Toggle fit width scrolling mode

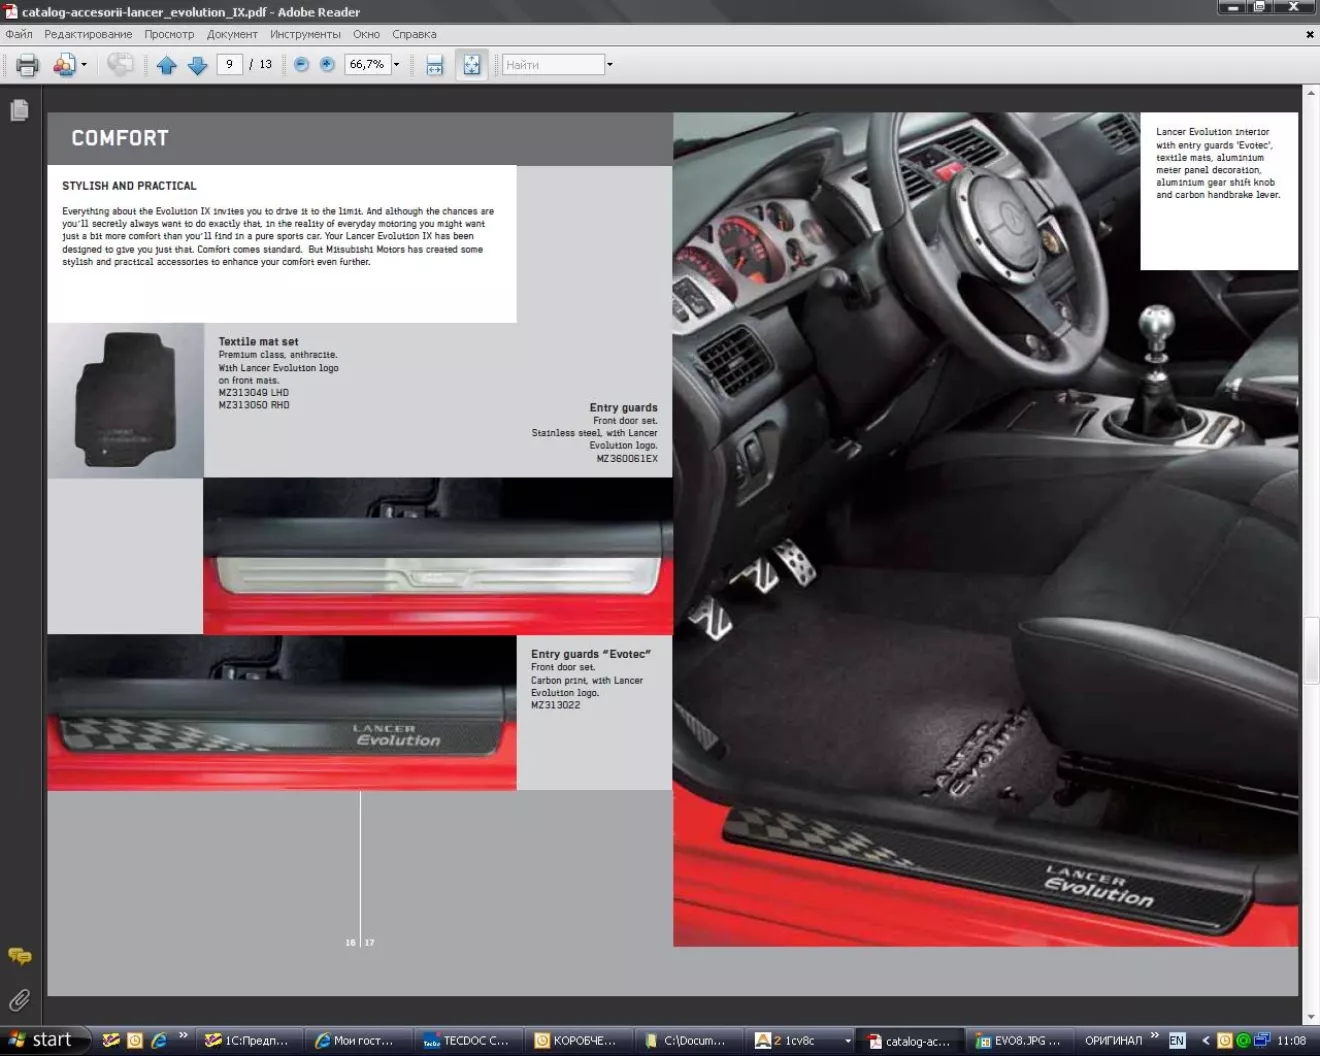tap(435, 65)
